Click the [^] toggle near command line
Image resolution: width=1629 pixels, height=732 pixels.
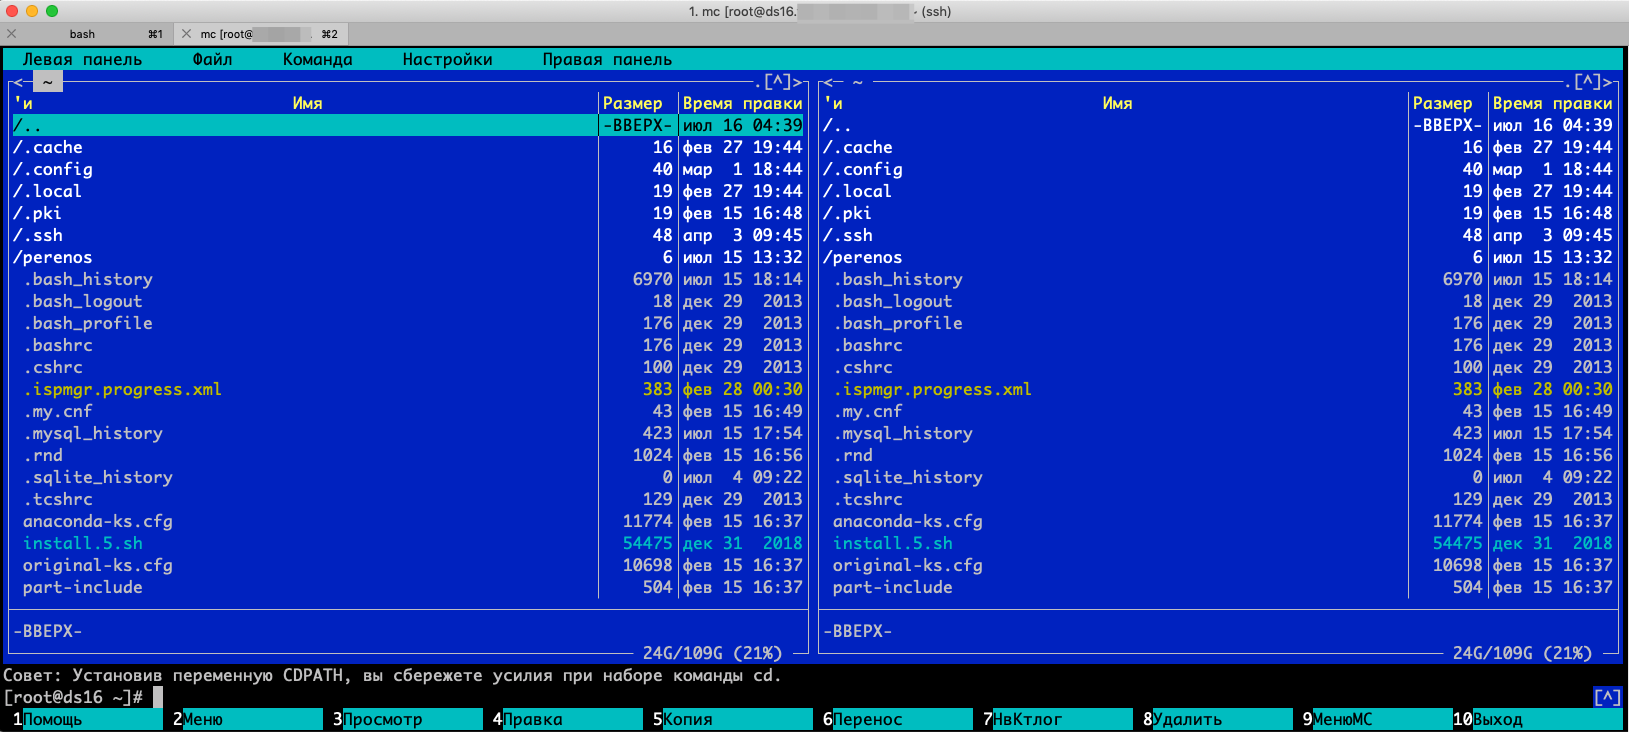point(1607,697)
